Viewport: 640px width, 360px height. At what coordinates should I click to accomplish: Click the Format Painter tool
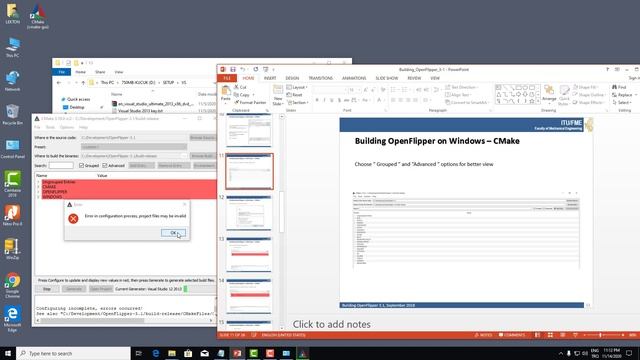pyautogui.click(x=250, y=102)
